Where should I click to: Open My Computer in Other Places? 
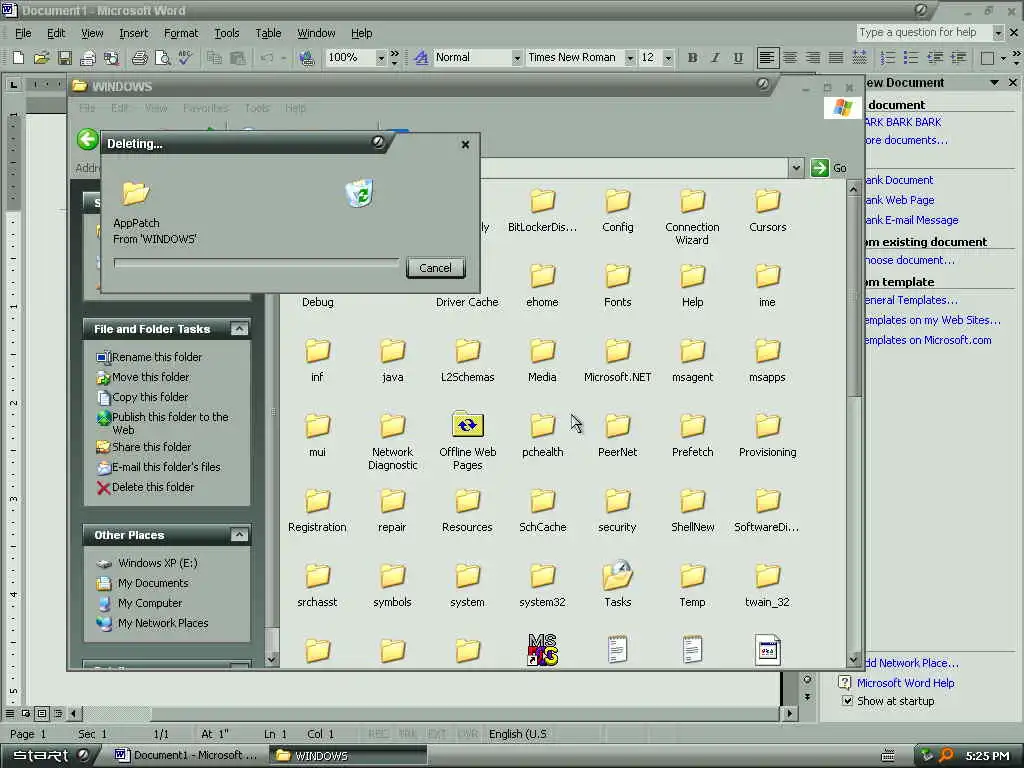(x=140, y=603)
